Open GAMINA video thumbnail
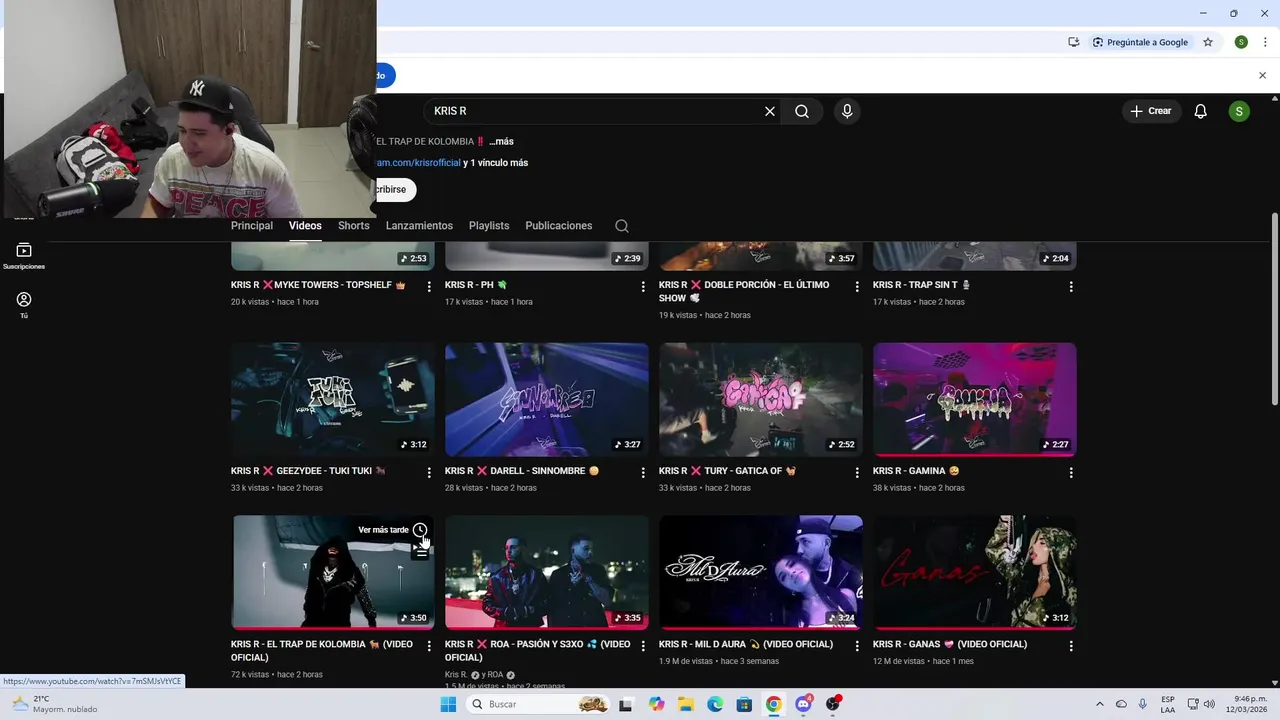Viewport: 1280px width, 720px height. tap(975, 400)
